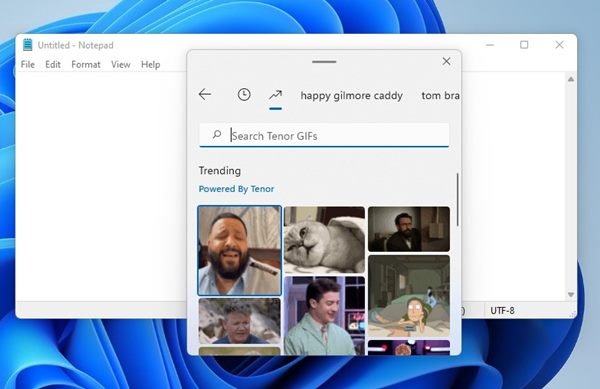
Task: Open recently used GIFs clock icon
Action: pos(244,94)
